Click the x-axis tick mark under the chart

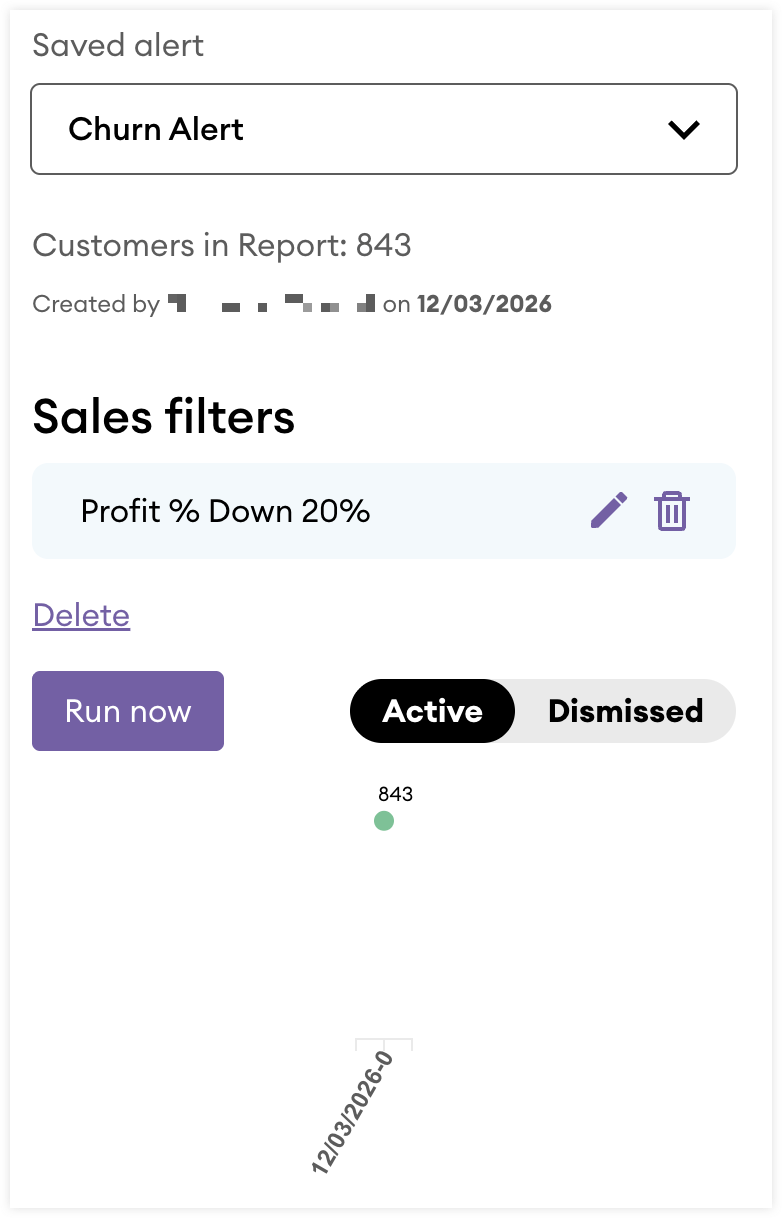pyautogui.click(x=384, y=1044)
